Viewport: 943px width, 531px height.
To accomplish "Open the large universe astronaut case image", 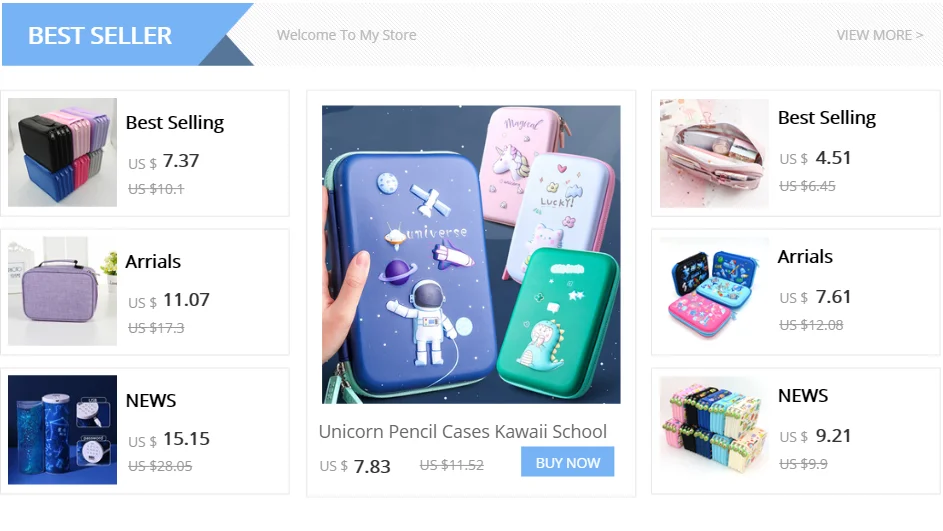I will pos(471,254).
